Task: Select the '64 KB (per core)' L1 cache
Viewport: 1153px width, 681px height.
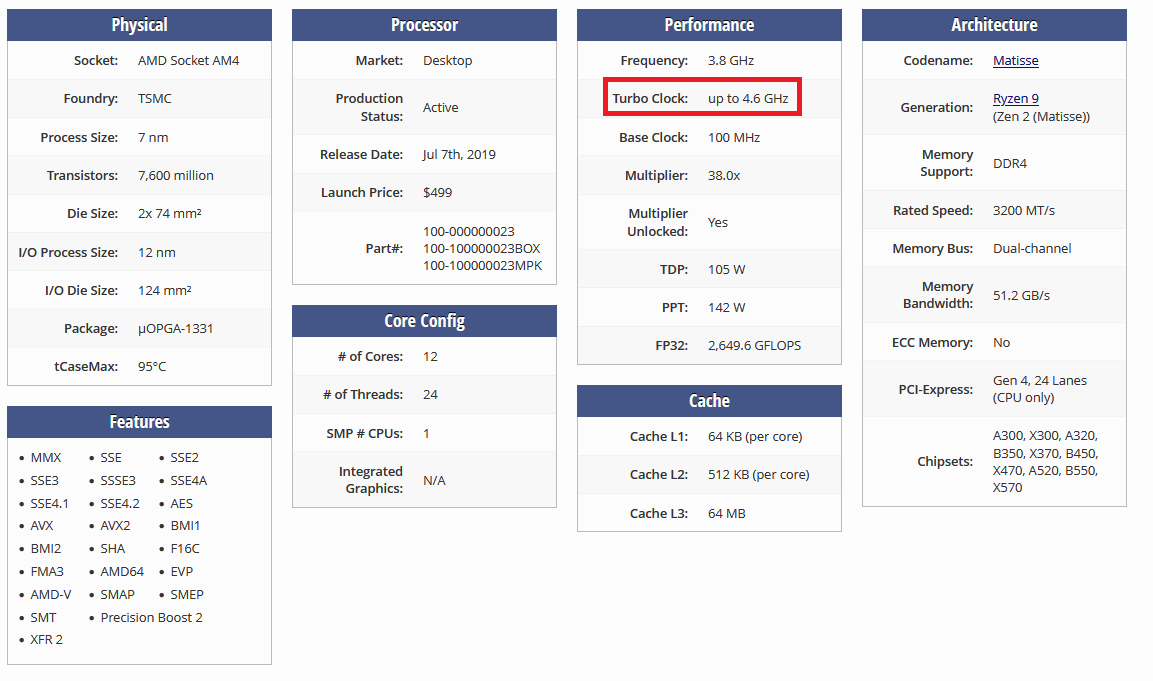Action: (x=755, y=437)
